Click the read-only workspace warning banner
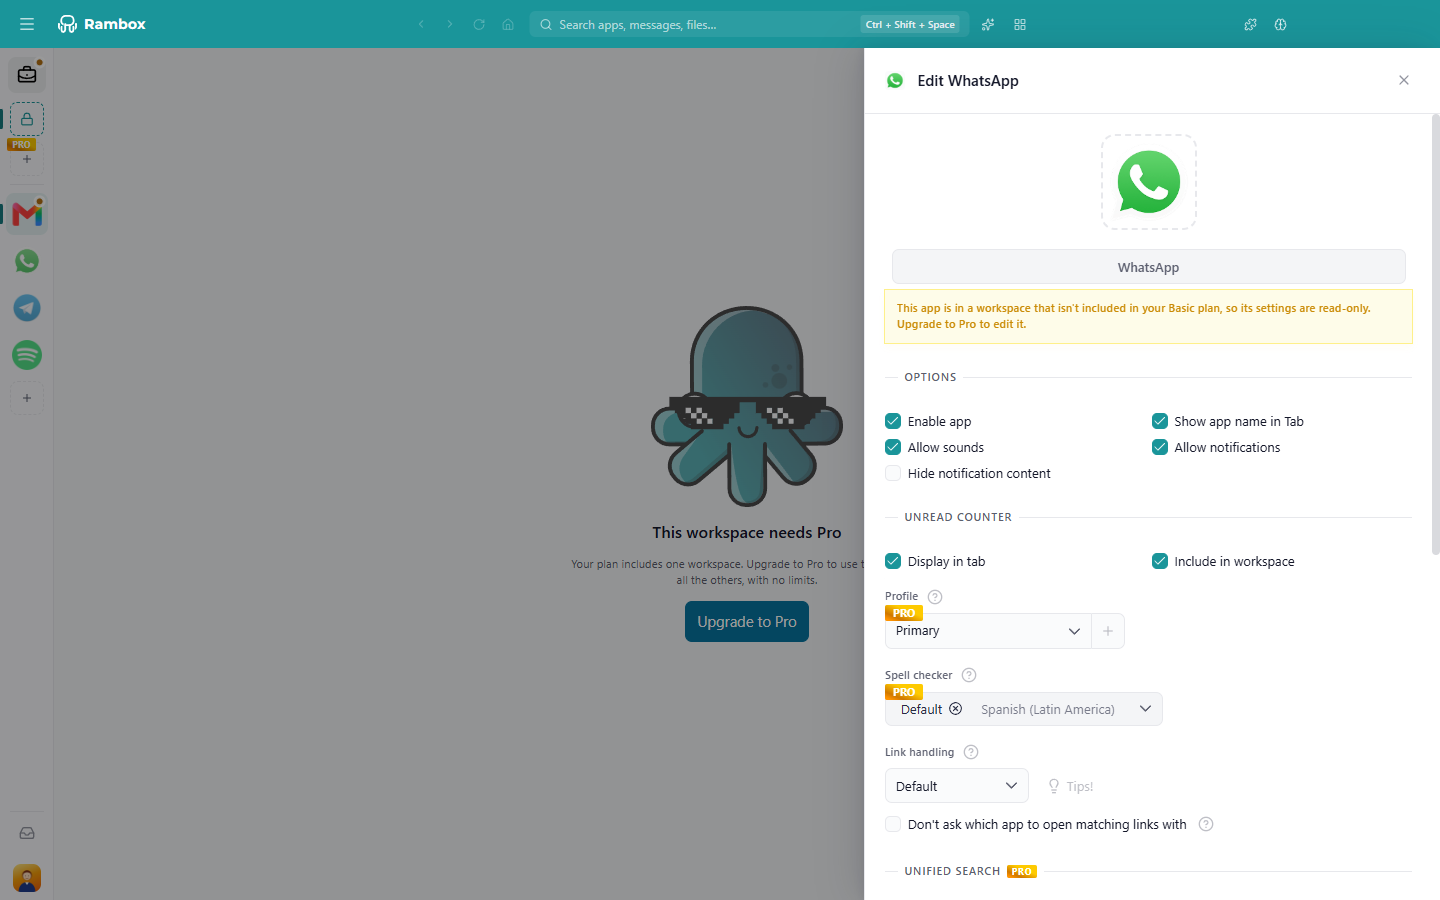This screenshot has height=900, width=1440. [1148, 316]
